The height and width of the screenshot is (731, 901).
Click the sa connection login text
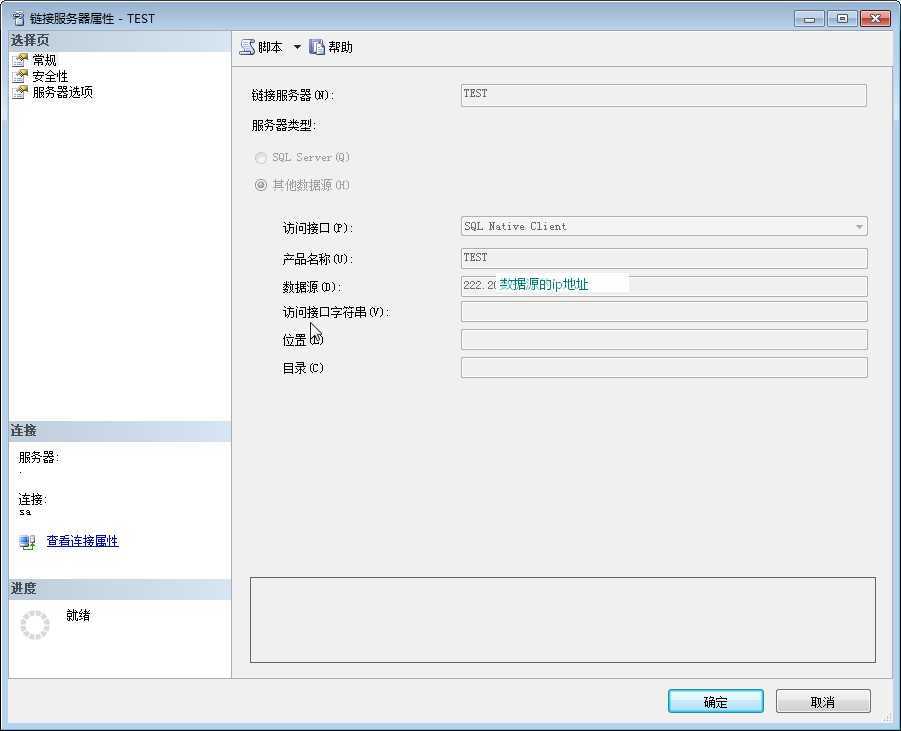[25, 512]
